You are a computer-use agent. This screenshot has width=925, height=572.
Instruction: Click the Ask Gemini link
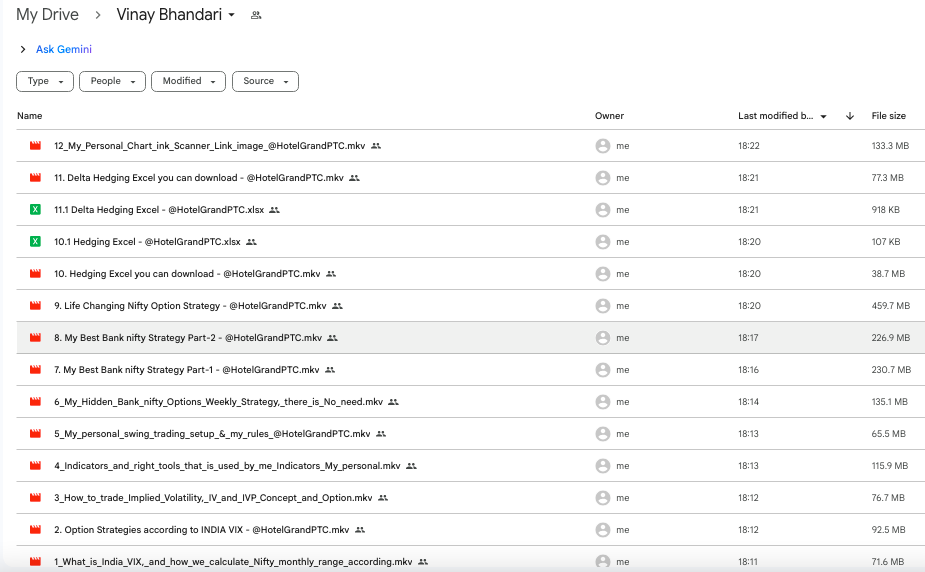pos(64,50)
